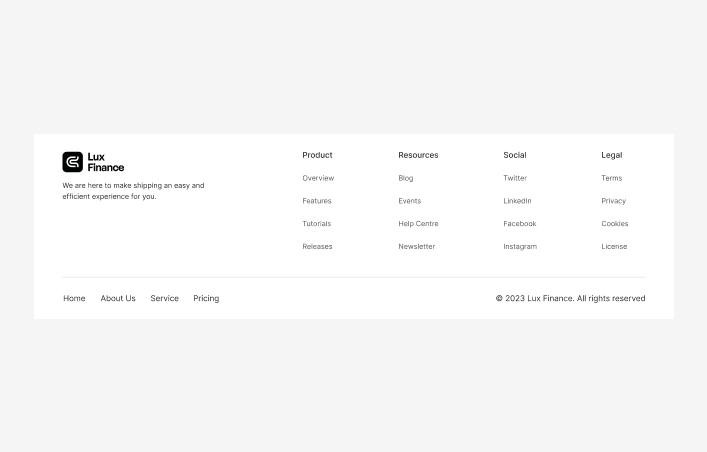707x452 pixels.
Task: Navigate to Home in footer menu
Action: [x=74, y=299]
